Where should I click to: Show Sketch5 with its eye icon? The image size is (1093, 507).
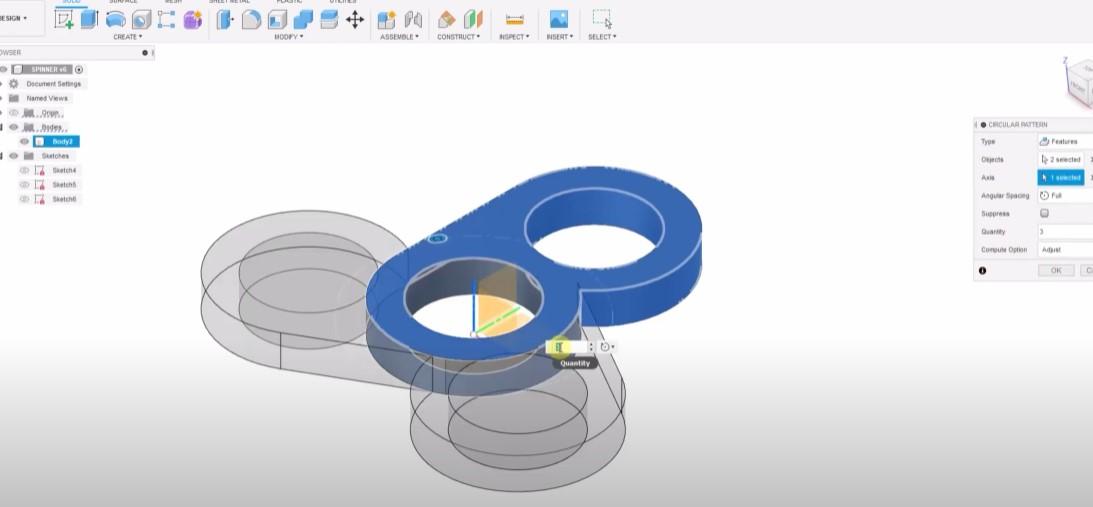coord(24,185)
